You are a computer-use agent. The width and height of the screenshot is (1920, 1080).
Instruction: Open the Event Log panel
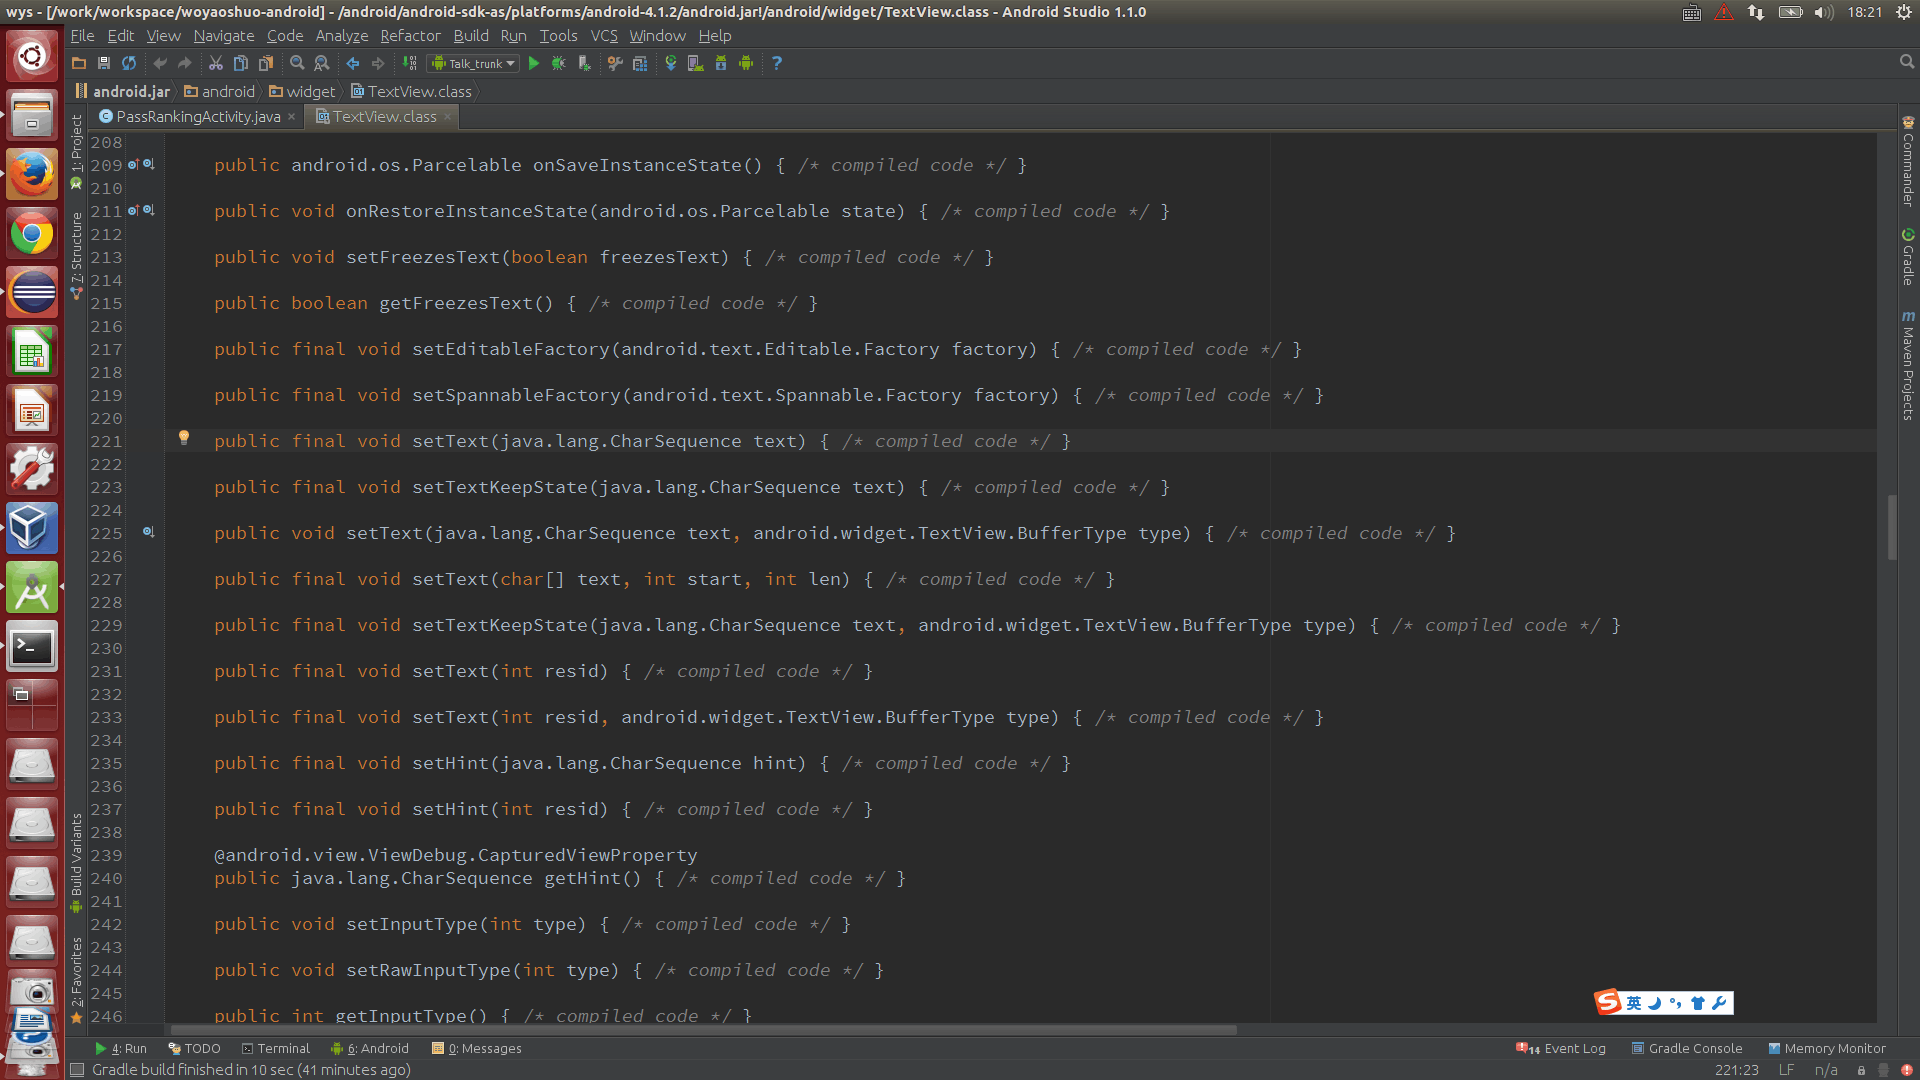coord(1561,1048)
